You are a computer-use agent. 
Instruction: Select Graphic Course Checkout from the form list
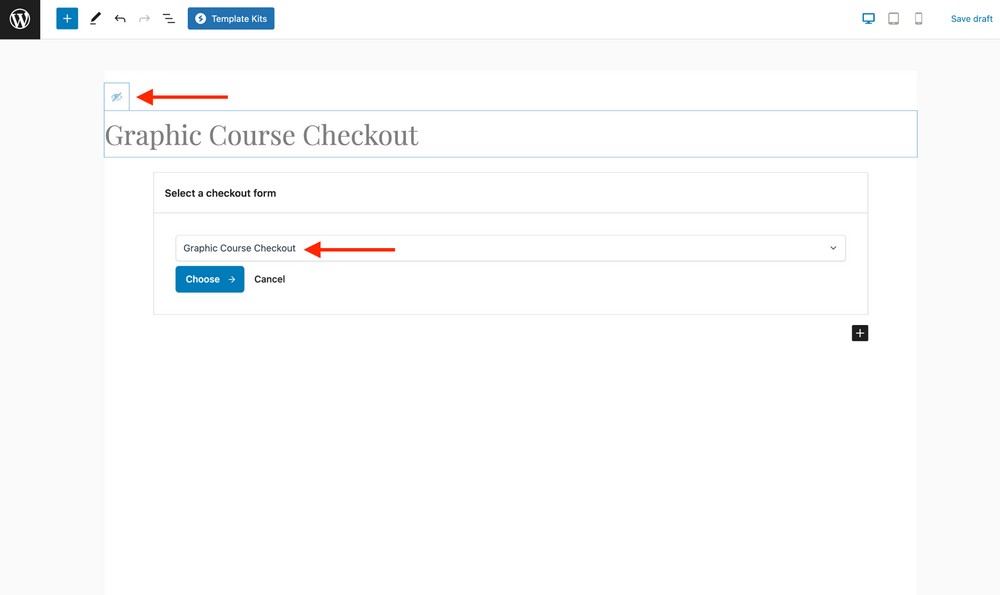237,247
